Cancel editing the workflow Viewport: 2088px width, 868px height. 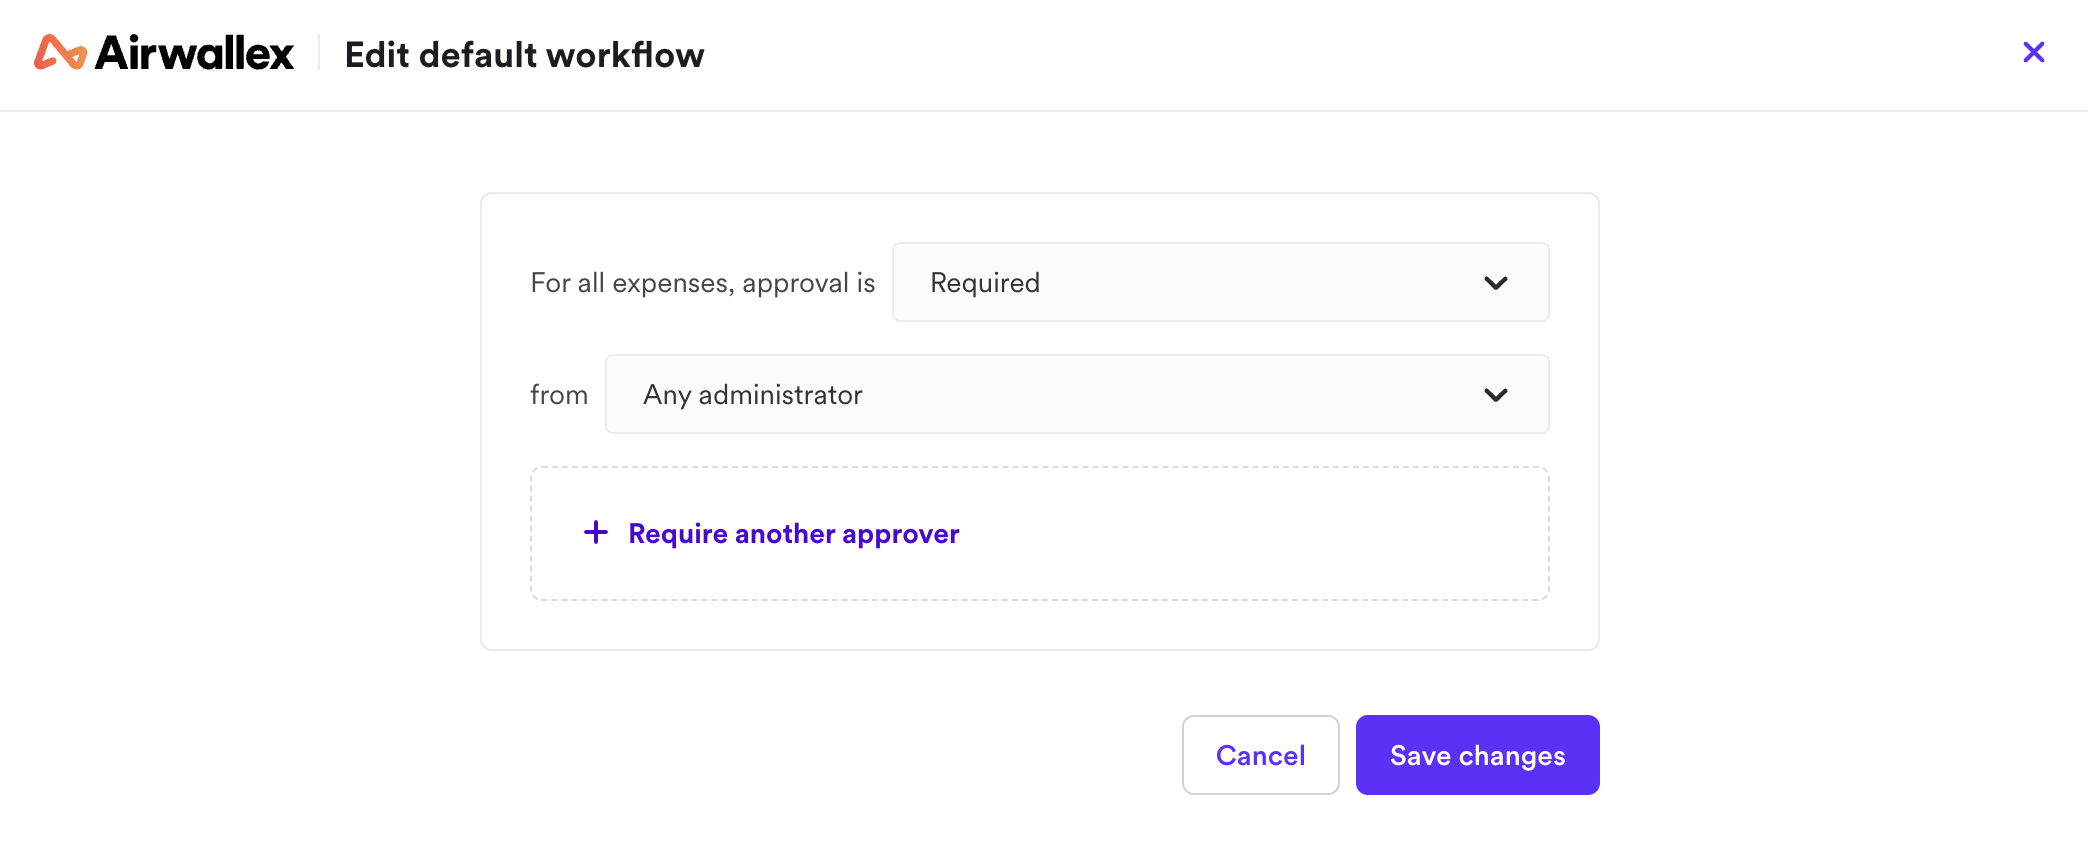(1260, 755)
